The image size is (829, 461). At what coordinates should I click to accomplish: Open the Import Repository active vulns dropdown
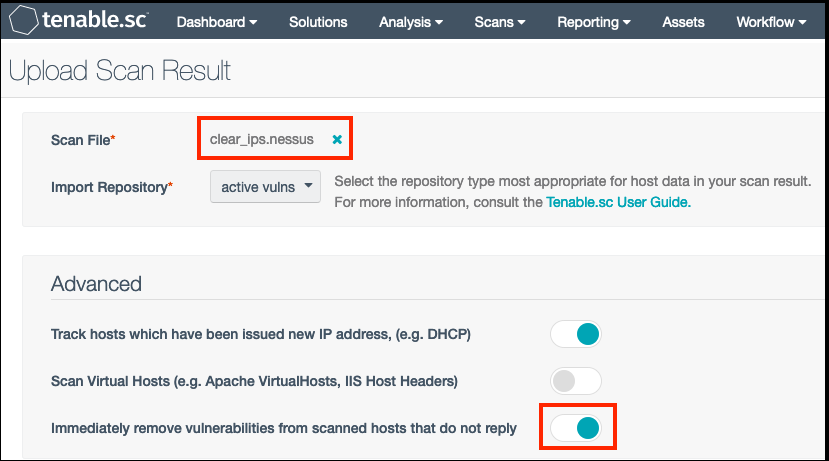click(x=265, y=187)
